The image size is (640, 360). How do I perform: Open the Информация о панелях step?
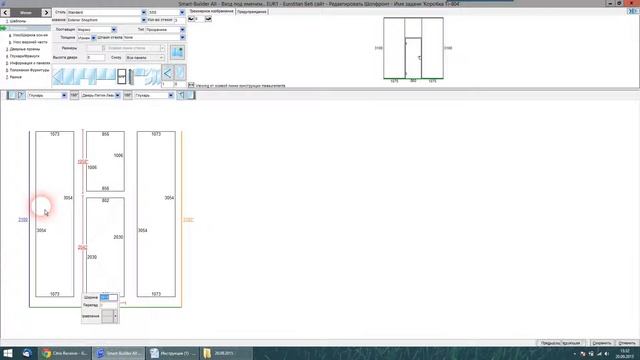29,63
